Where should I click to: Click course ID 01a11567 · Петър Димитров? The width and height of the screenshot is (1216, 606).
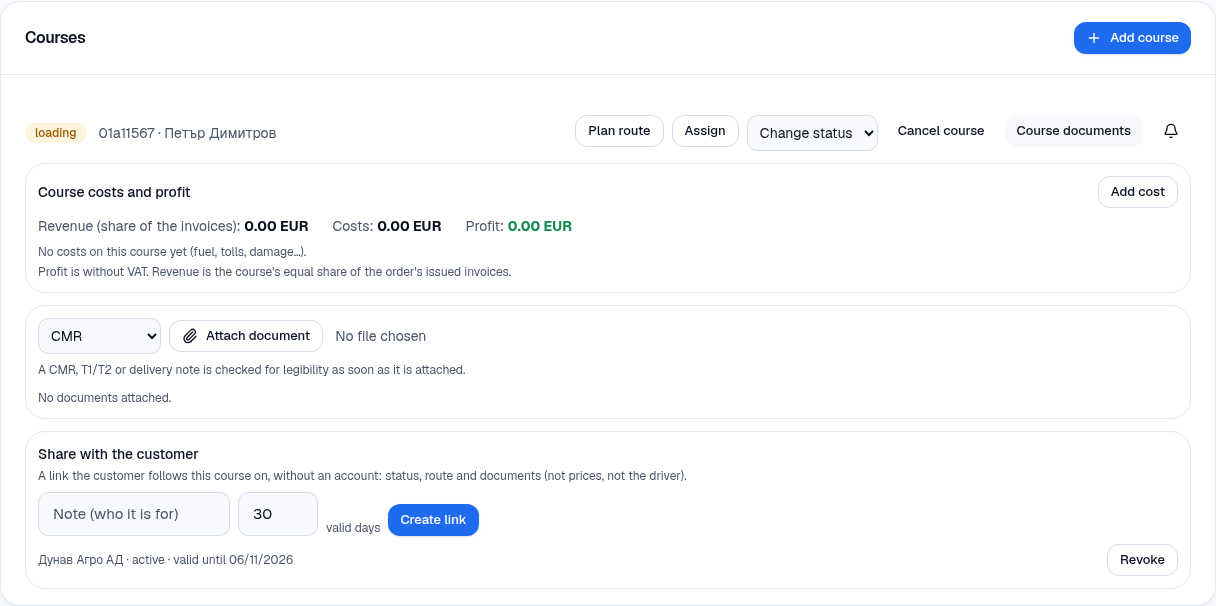pos(187,133)
